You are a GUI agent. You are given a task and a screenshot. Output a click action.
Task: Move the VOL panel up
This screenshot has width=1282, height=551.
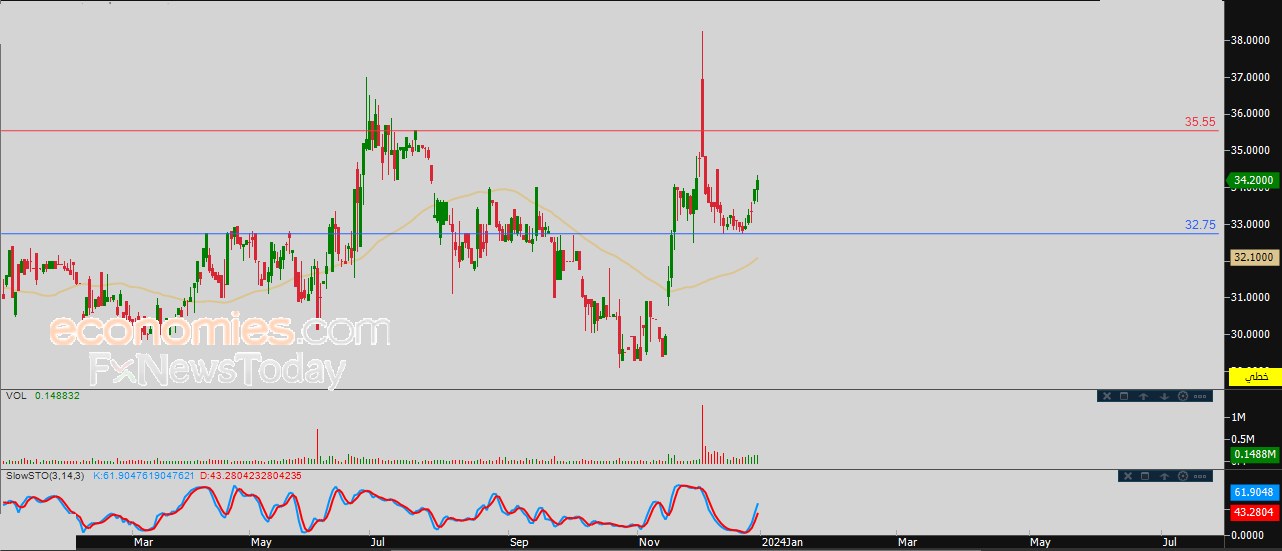(1143, 396)
